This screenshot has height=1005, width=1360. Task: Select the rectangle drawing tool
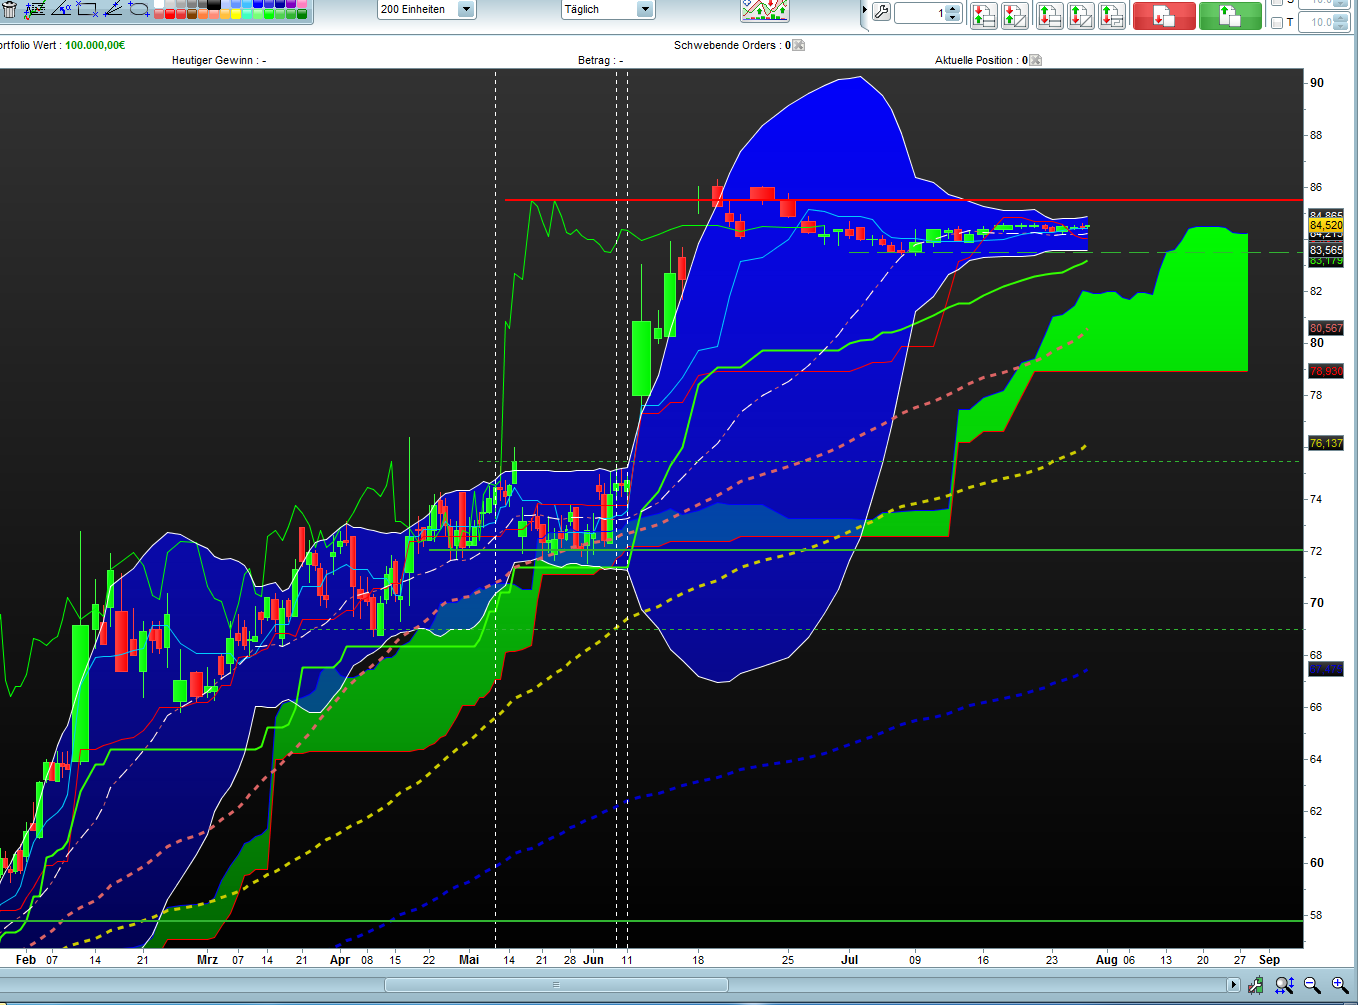coord(87,10)
